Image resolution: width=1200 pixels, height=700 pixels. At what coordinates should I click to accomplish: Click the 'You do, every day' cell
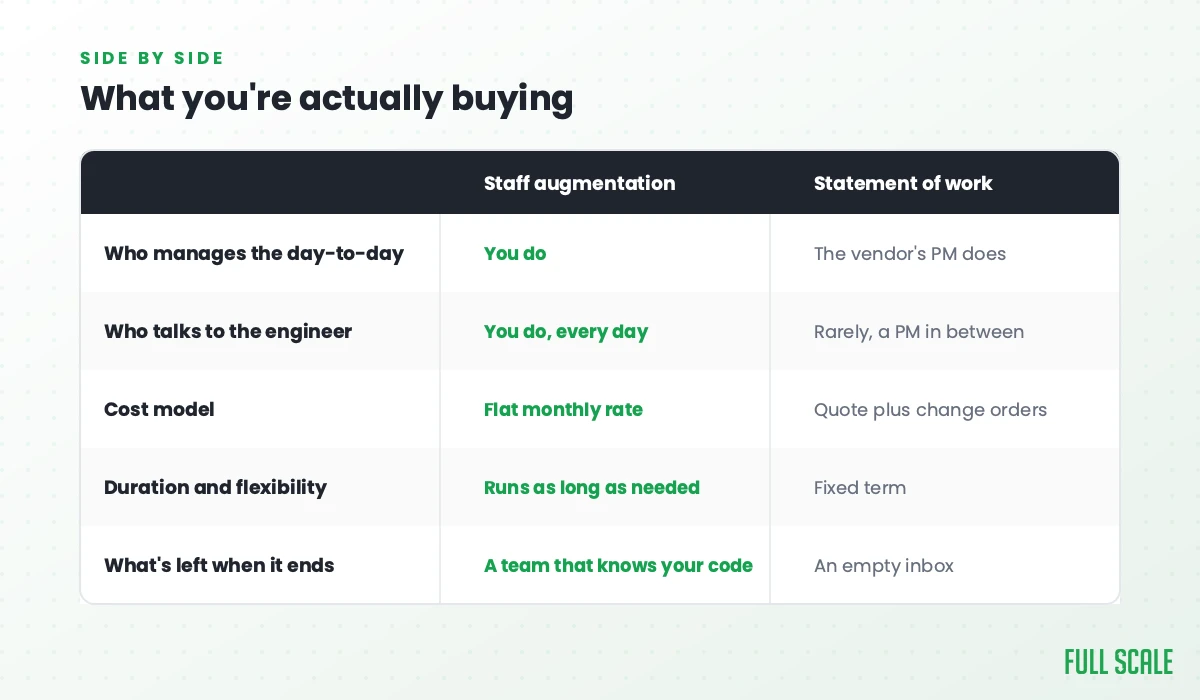pyautogui.click(x=566, y=332)
